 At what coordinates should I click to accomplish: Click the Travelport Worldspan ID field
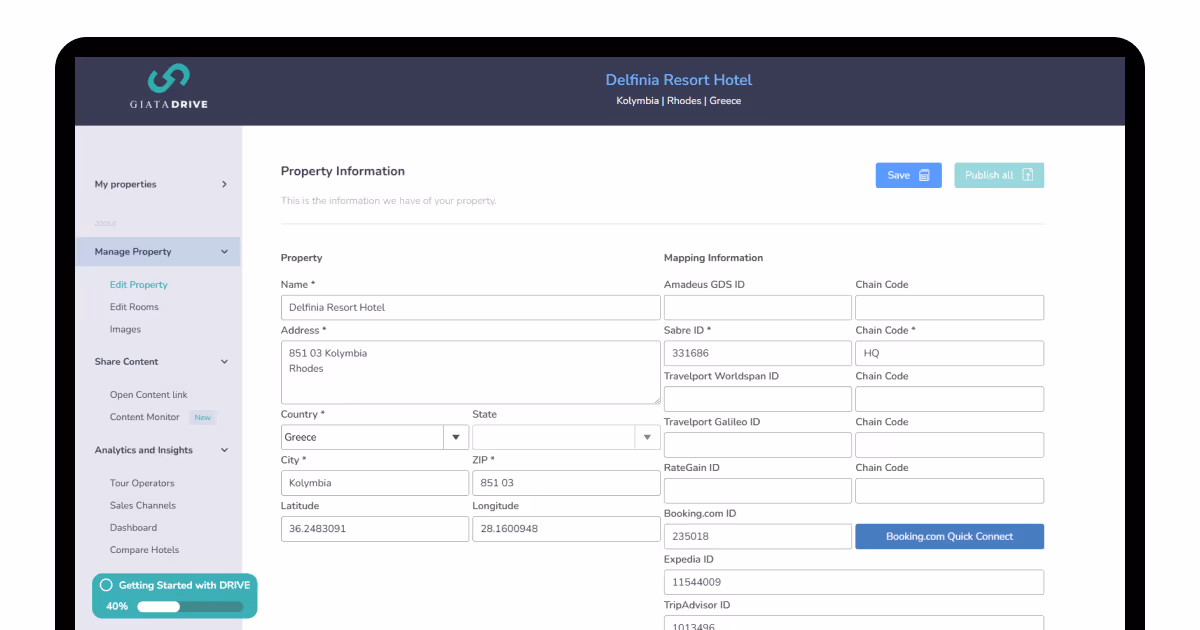coord(758,399)
